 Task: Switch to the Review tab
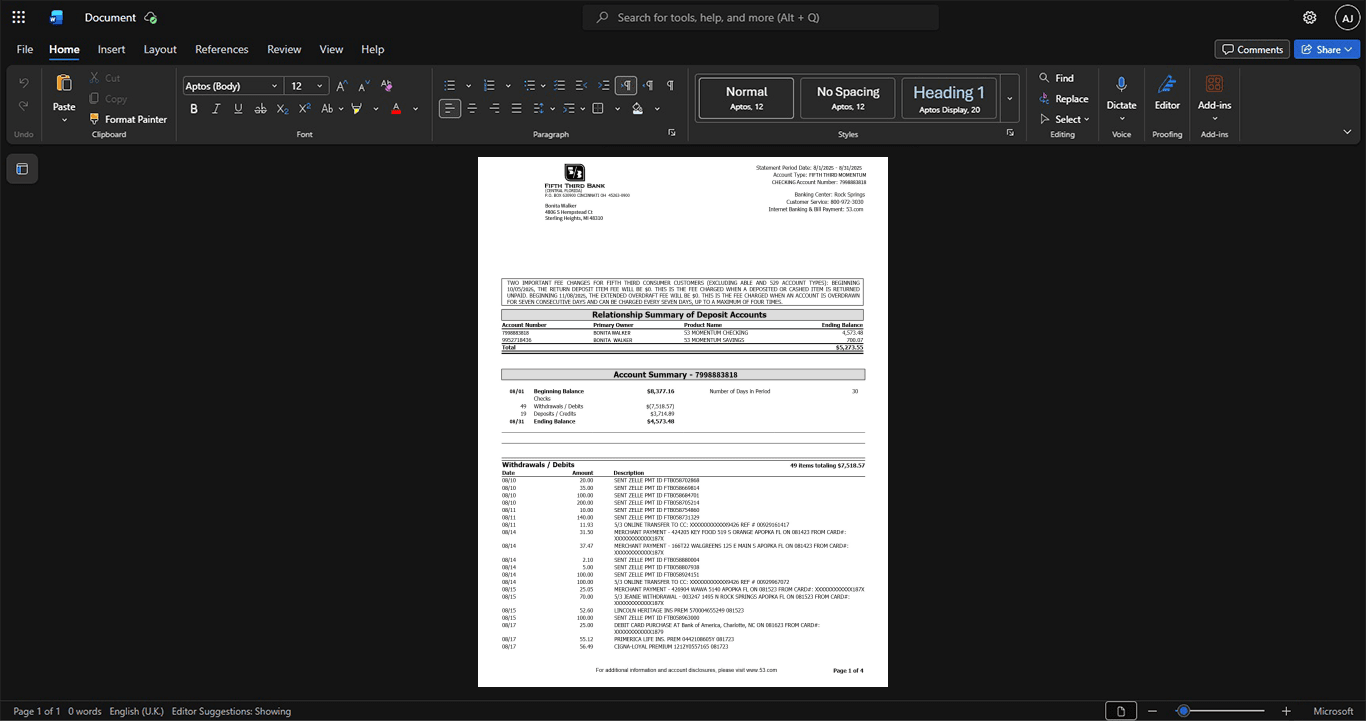284,49
